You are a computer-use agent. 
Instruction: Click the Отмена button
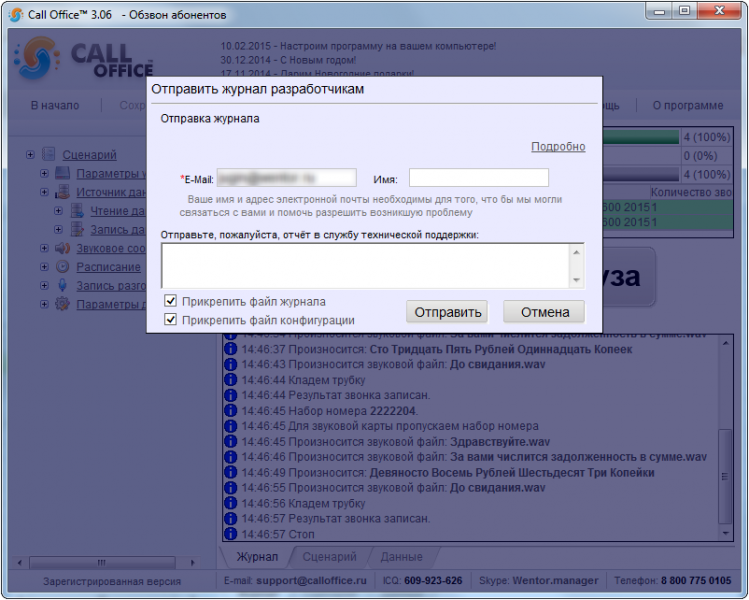pyautogui.click(x=545, y=312)
